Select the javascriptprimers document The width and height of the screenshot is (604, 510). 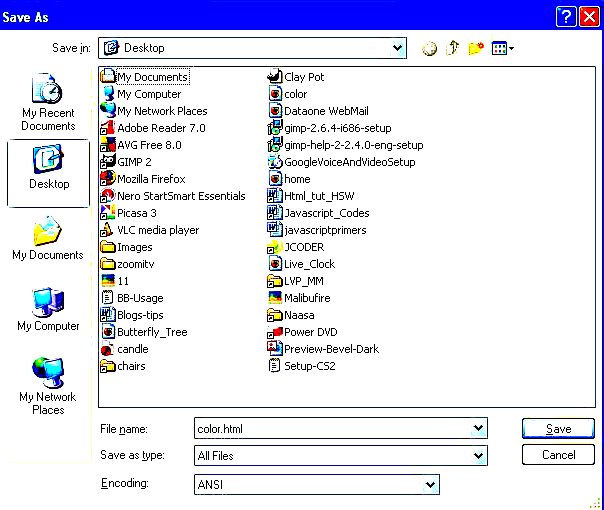click(317, 230)
